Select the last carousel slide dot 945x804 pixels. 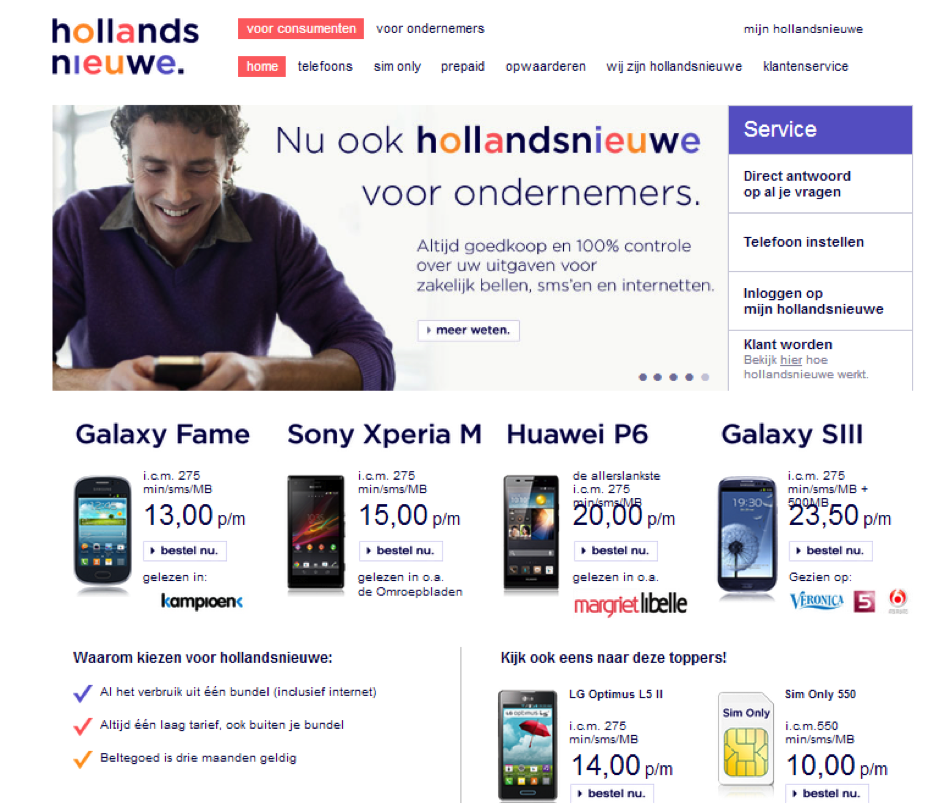(x=705, y=377)
